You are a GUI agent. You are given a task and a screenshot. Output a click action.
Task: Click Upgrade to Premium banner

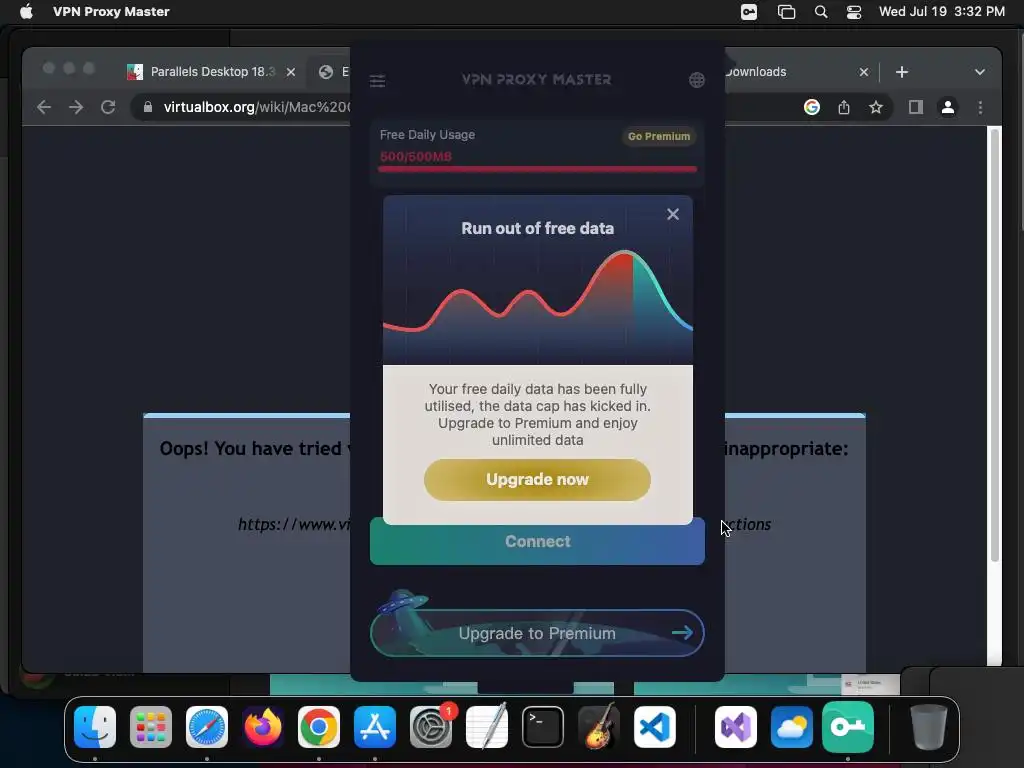click(x=537, y=633)
